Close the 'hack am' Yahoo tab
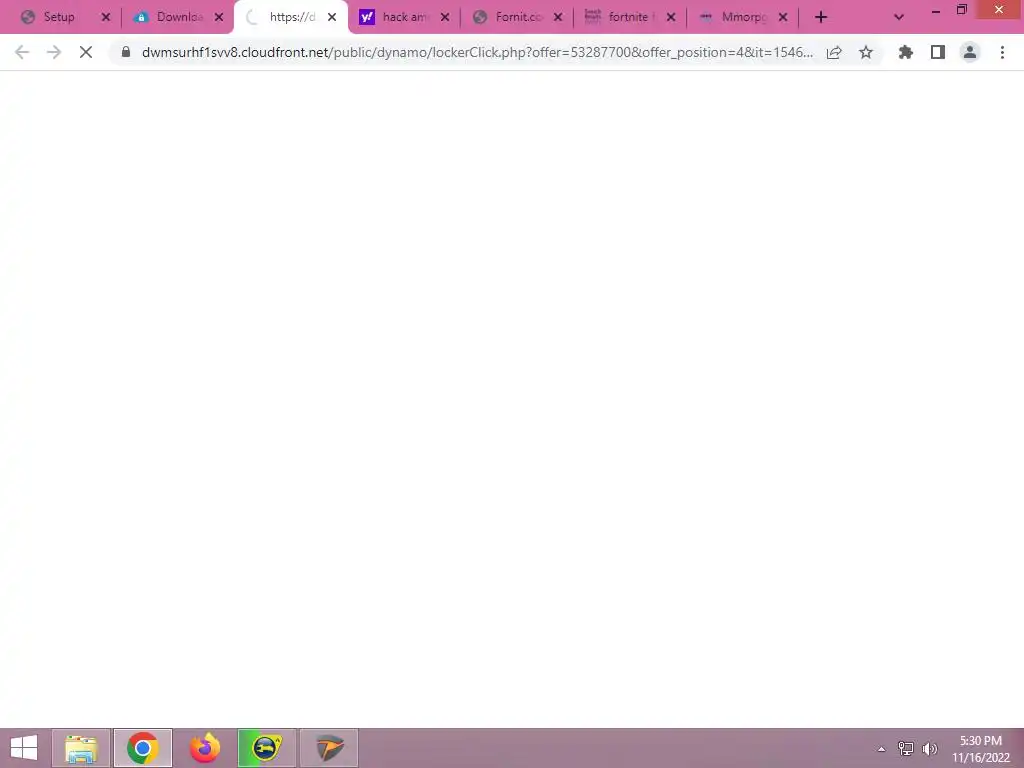The width and height of the screenshot is (1024, 768). click(x=445, y=18)
